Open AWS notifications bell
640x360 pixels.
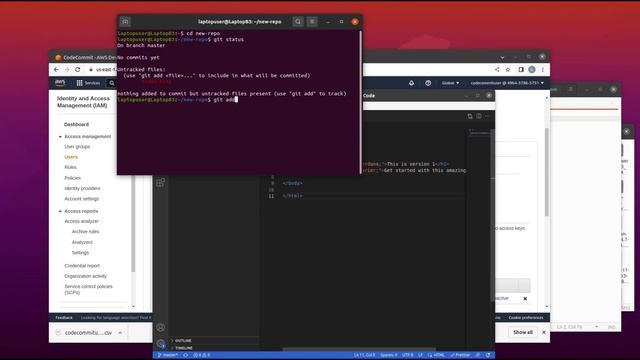tap(411, 83)
